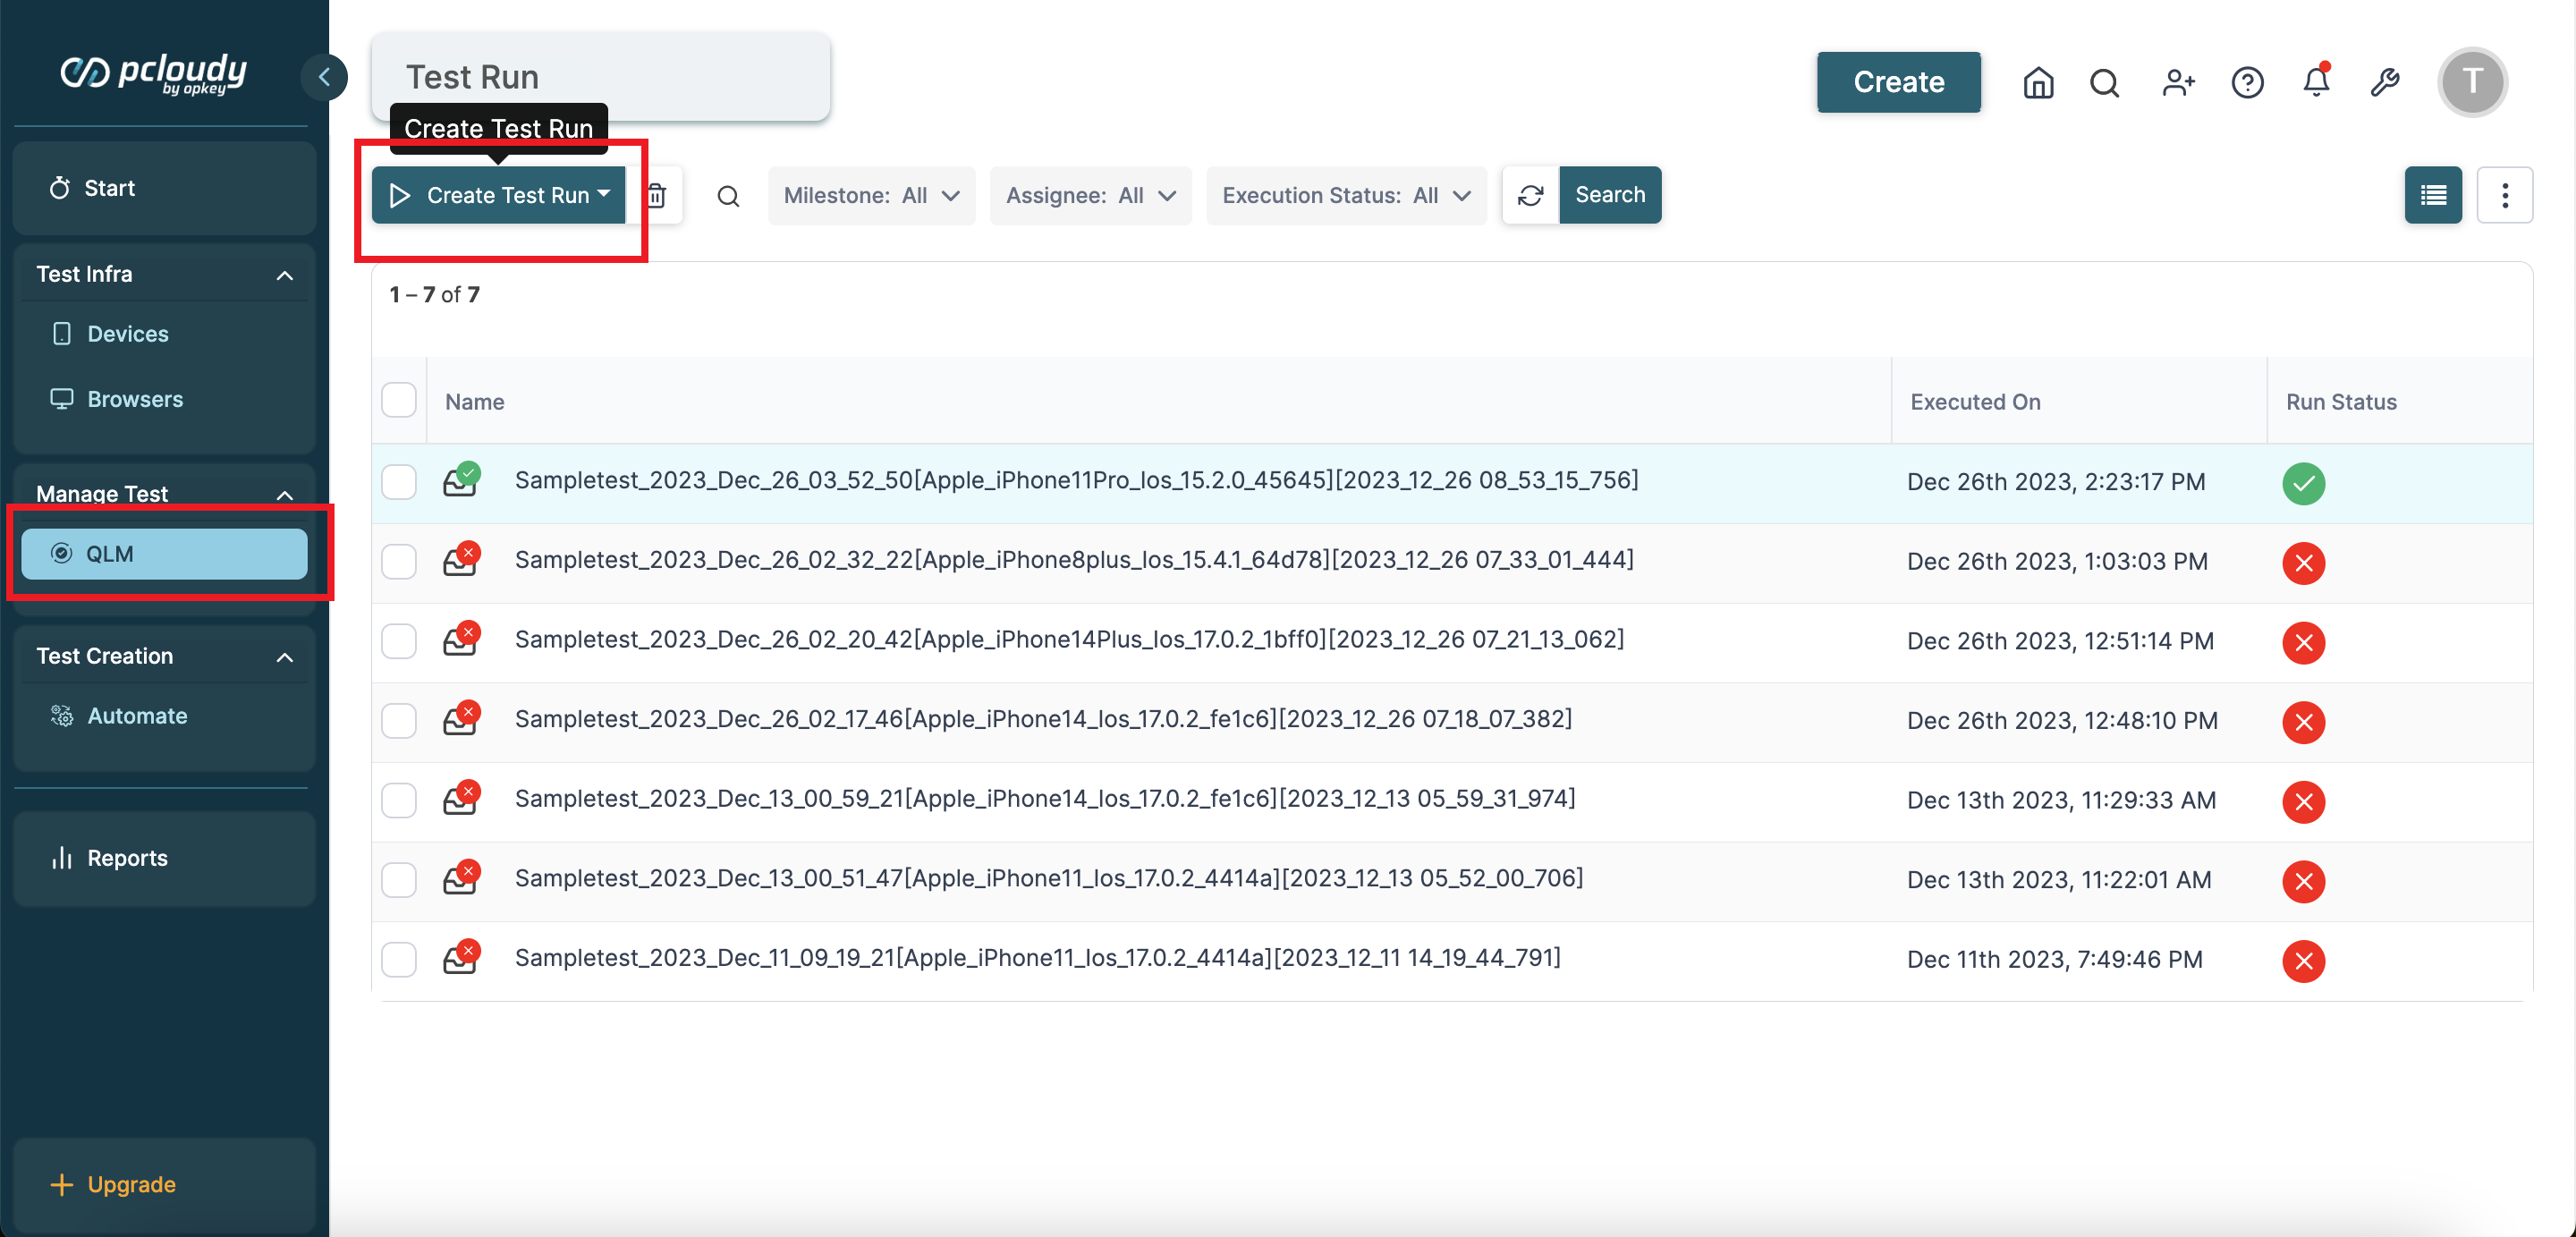
Task: Click the run icon beside Sampletest_2023_Dec_26_02_32_22
Action: 461,560
